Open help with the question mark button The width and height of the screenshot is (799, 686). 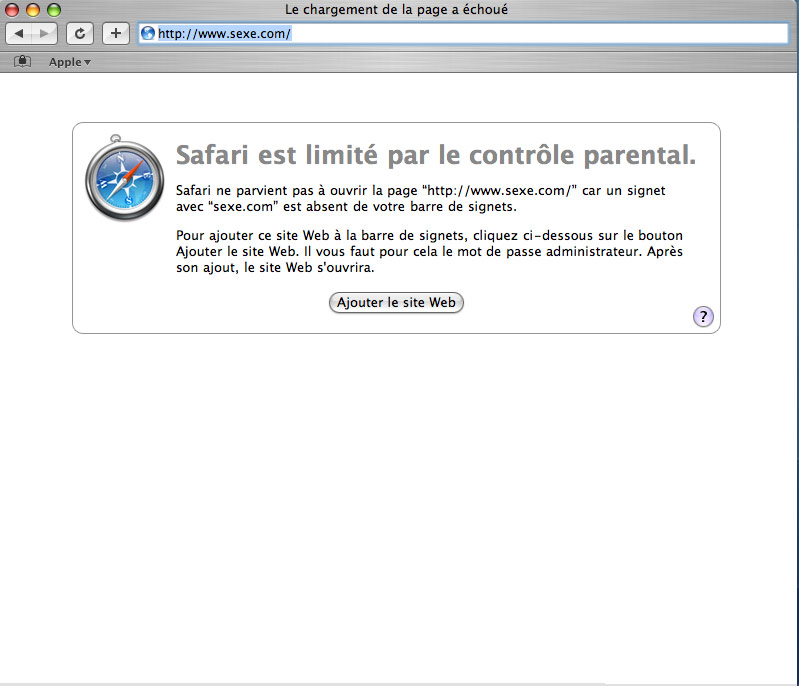pos(703,316)
